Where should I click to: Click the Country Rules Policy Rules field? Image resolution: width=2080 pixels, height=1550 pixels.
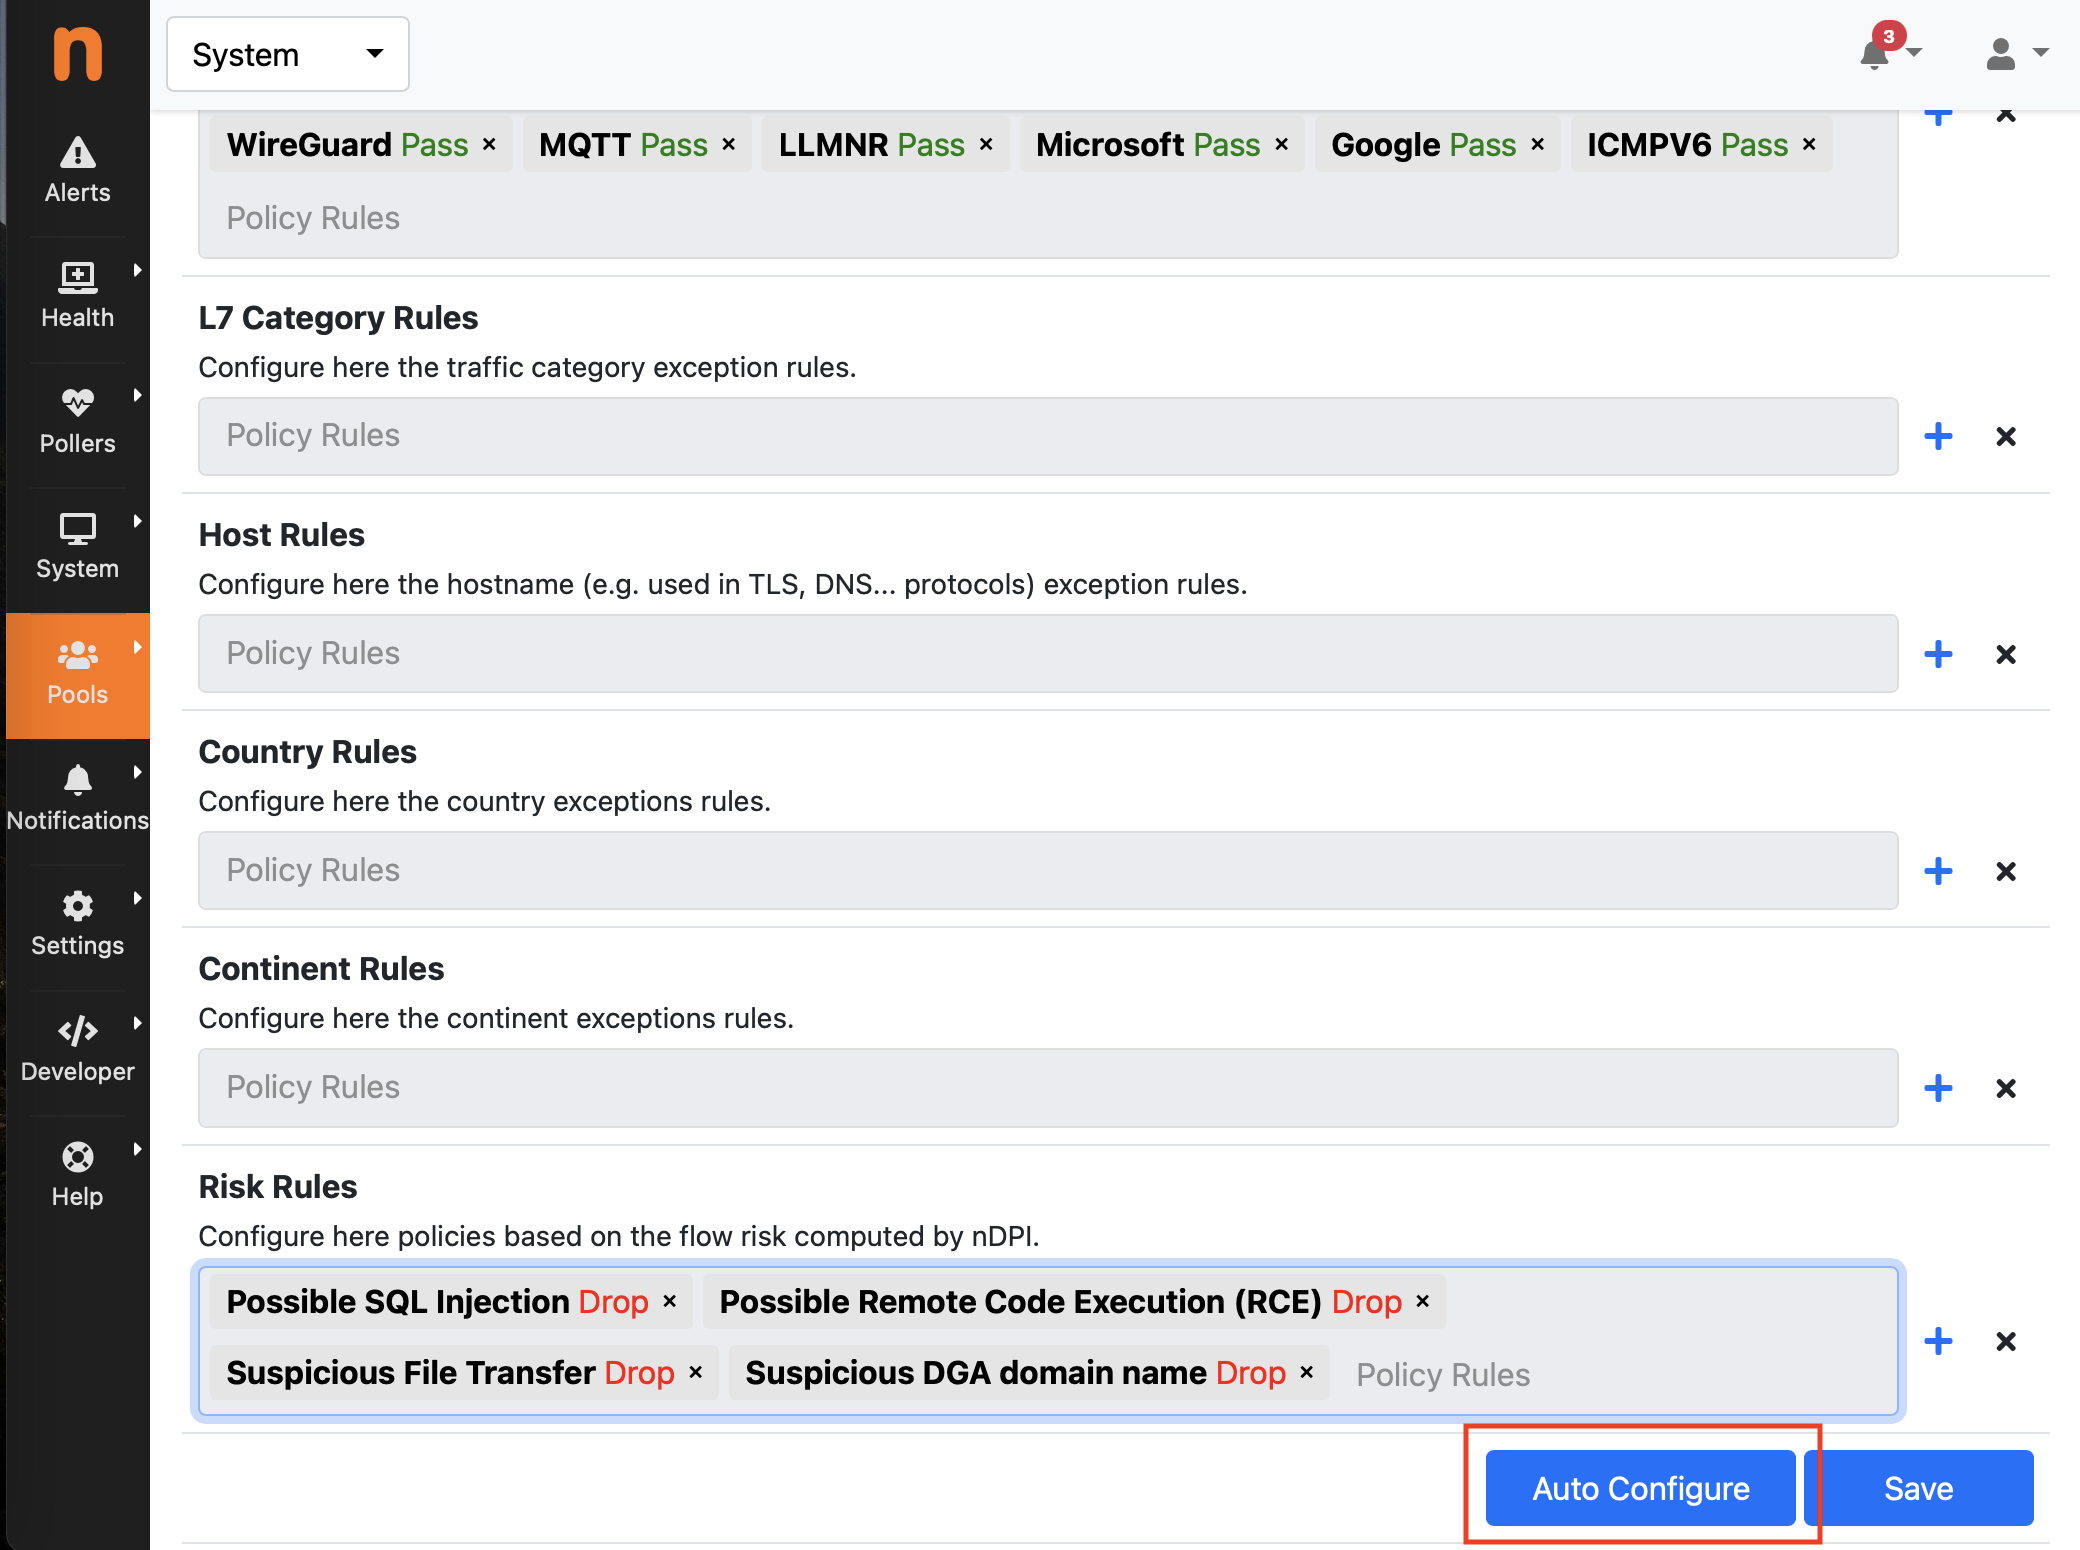[x=1048, y=871]
